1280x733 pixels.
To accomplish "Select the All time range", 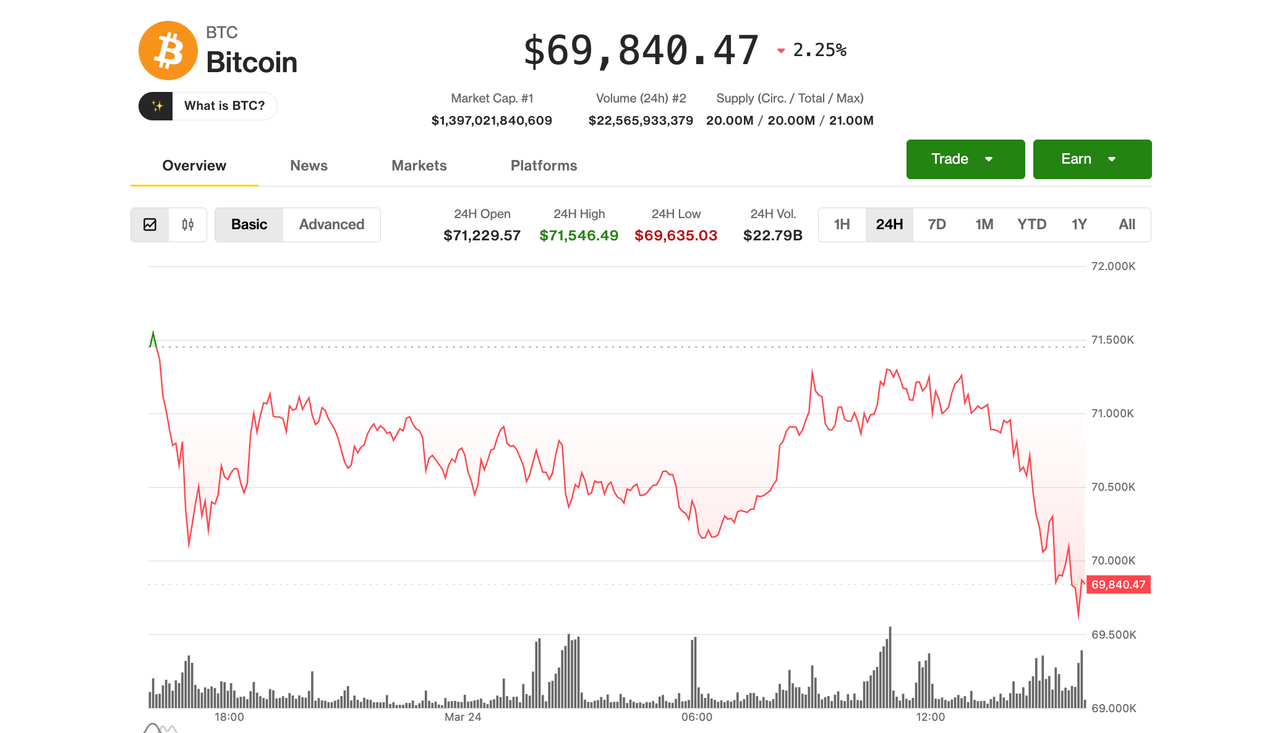I will click(1127, 224).
